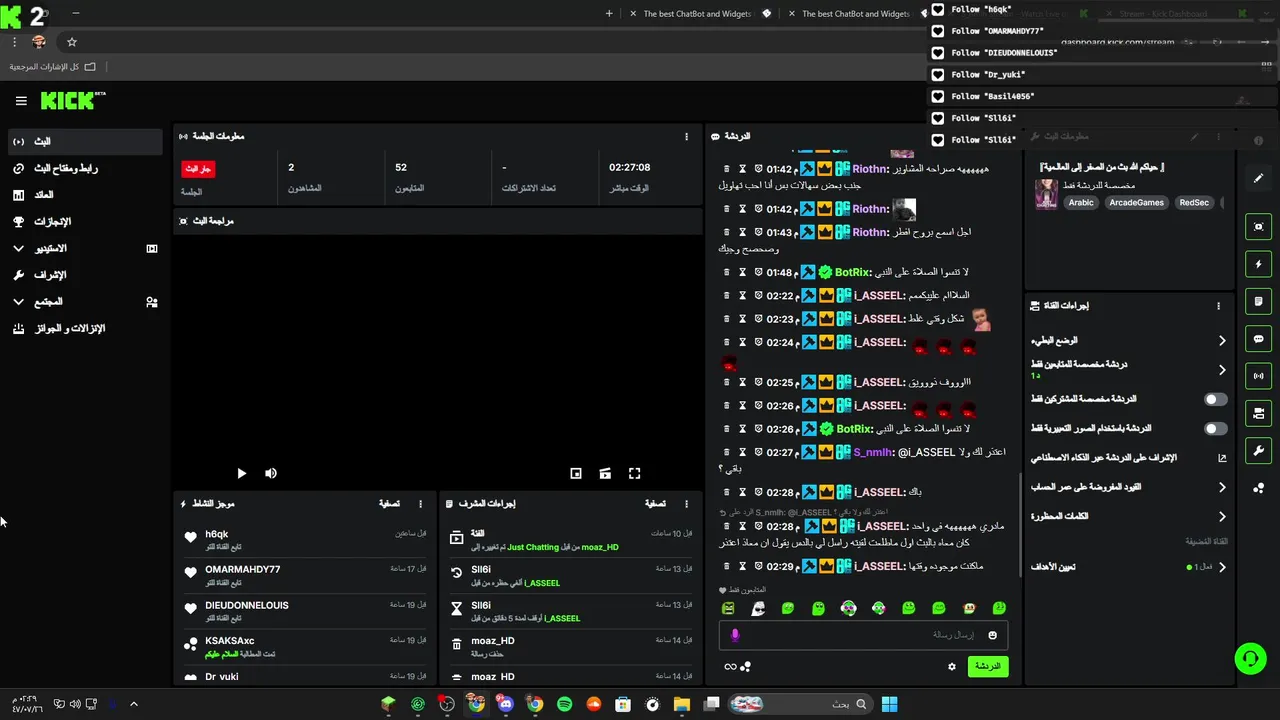This screenshot has height=720, width=1280.
Task: Click the green chat send button
Action: (x=988, y=666)
